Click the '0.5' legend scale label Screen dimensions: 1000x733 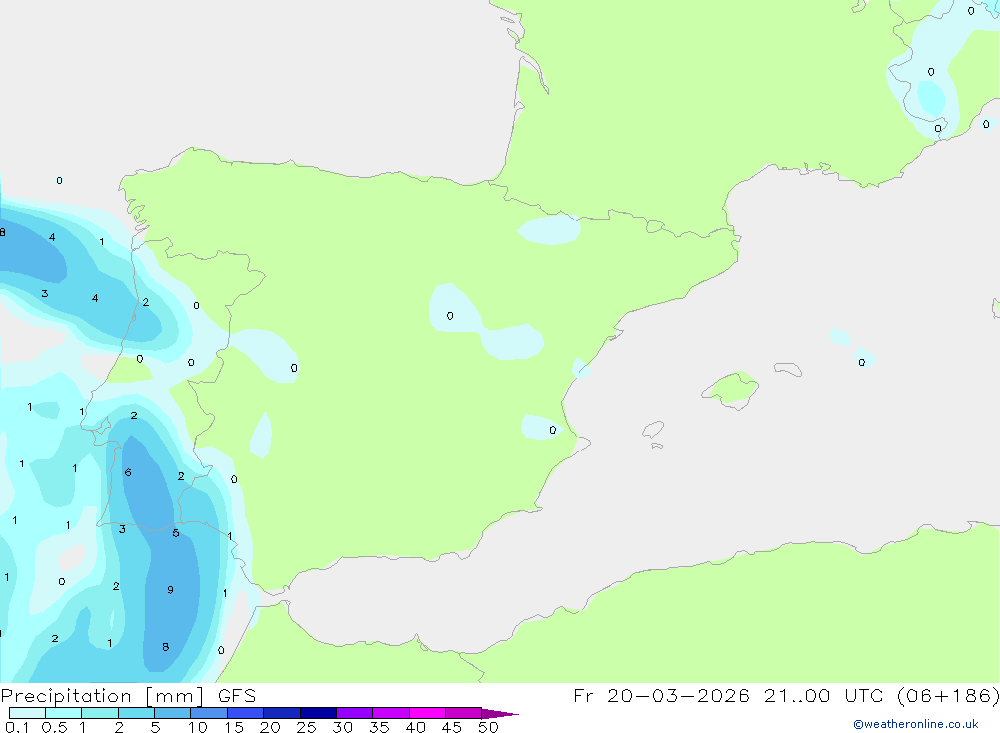54,727
